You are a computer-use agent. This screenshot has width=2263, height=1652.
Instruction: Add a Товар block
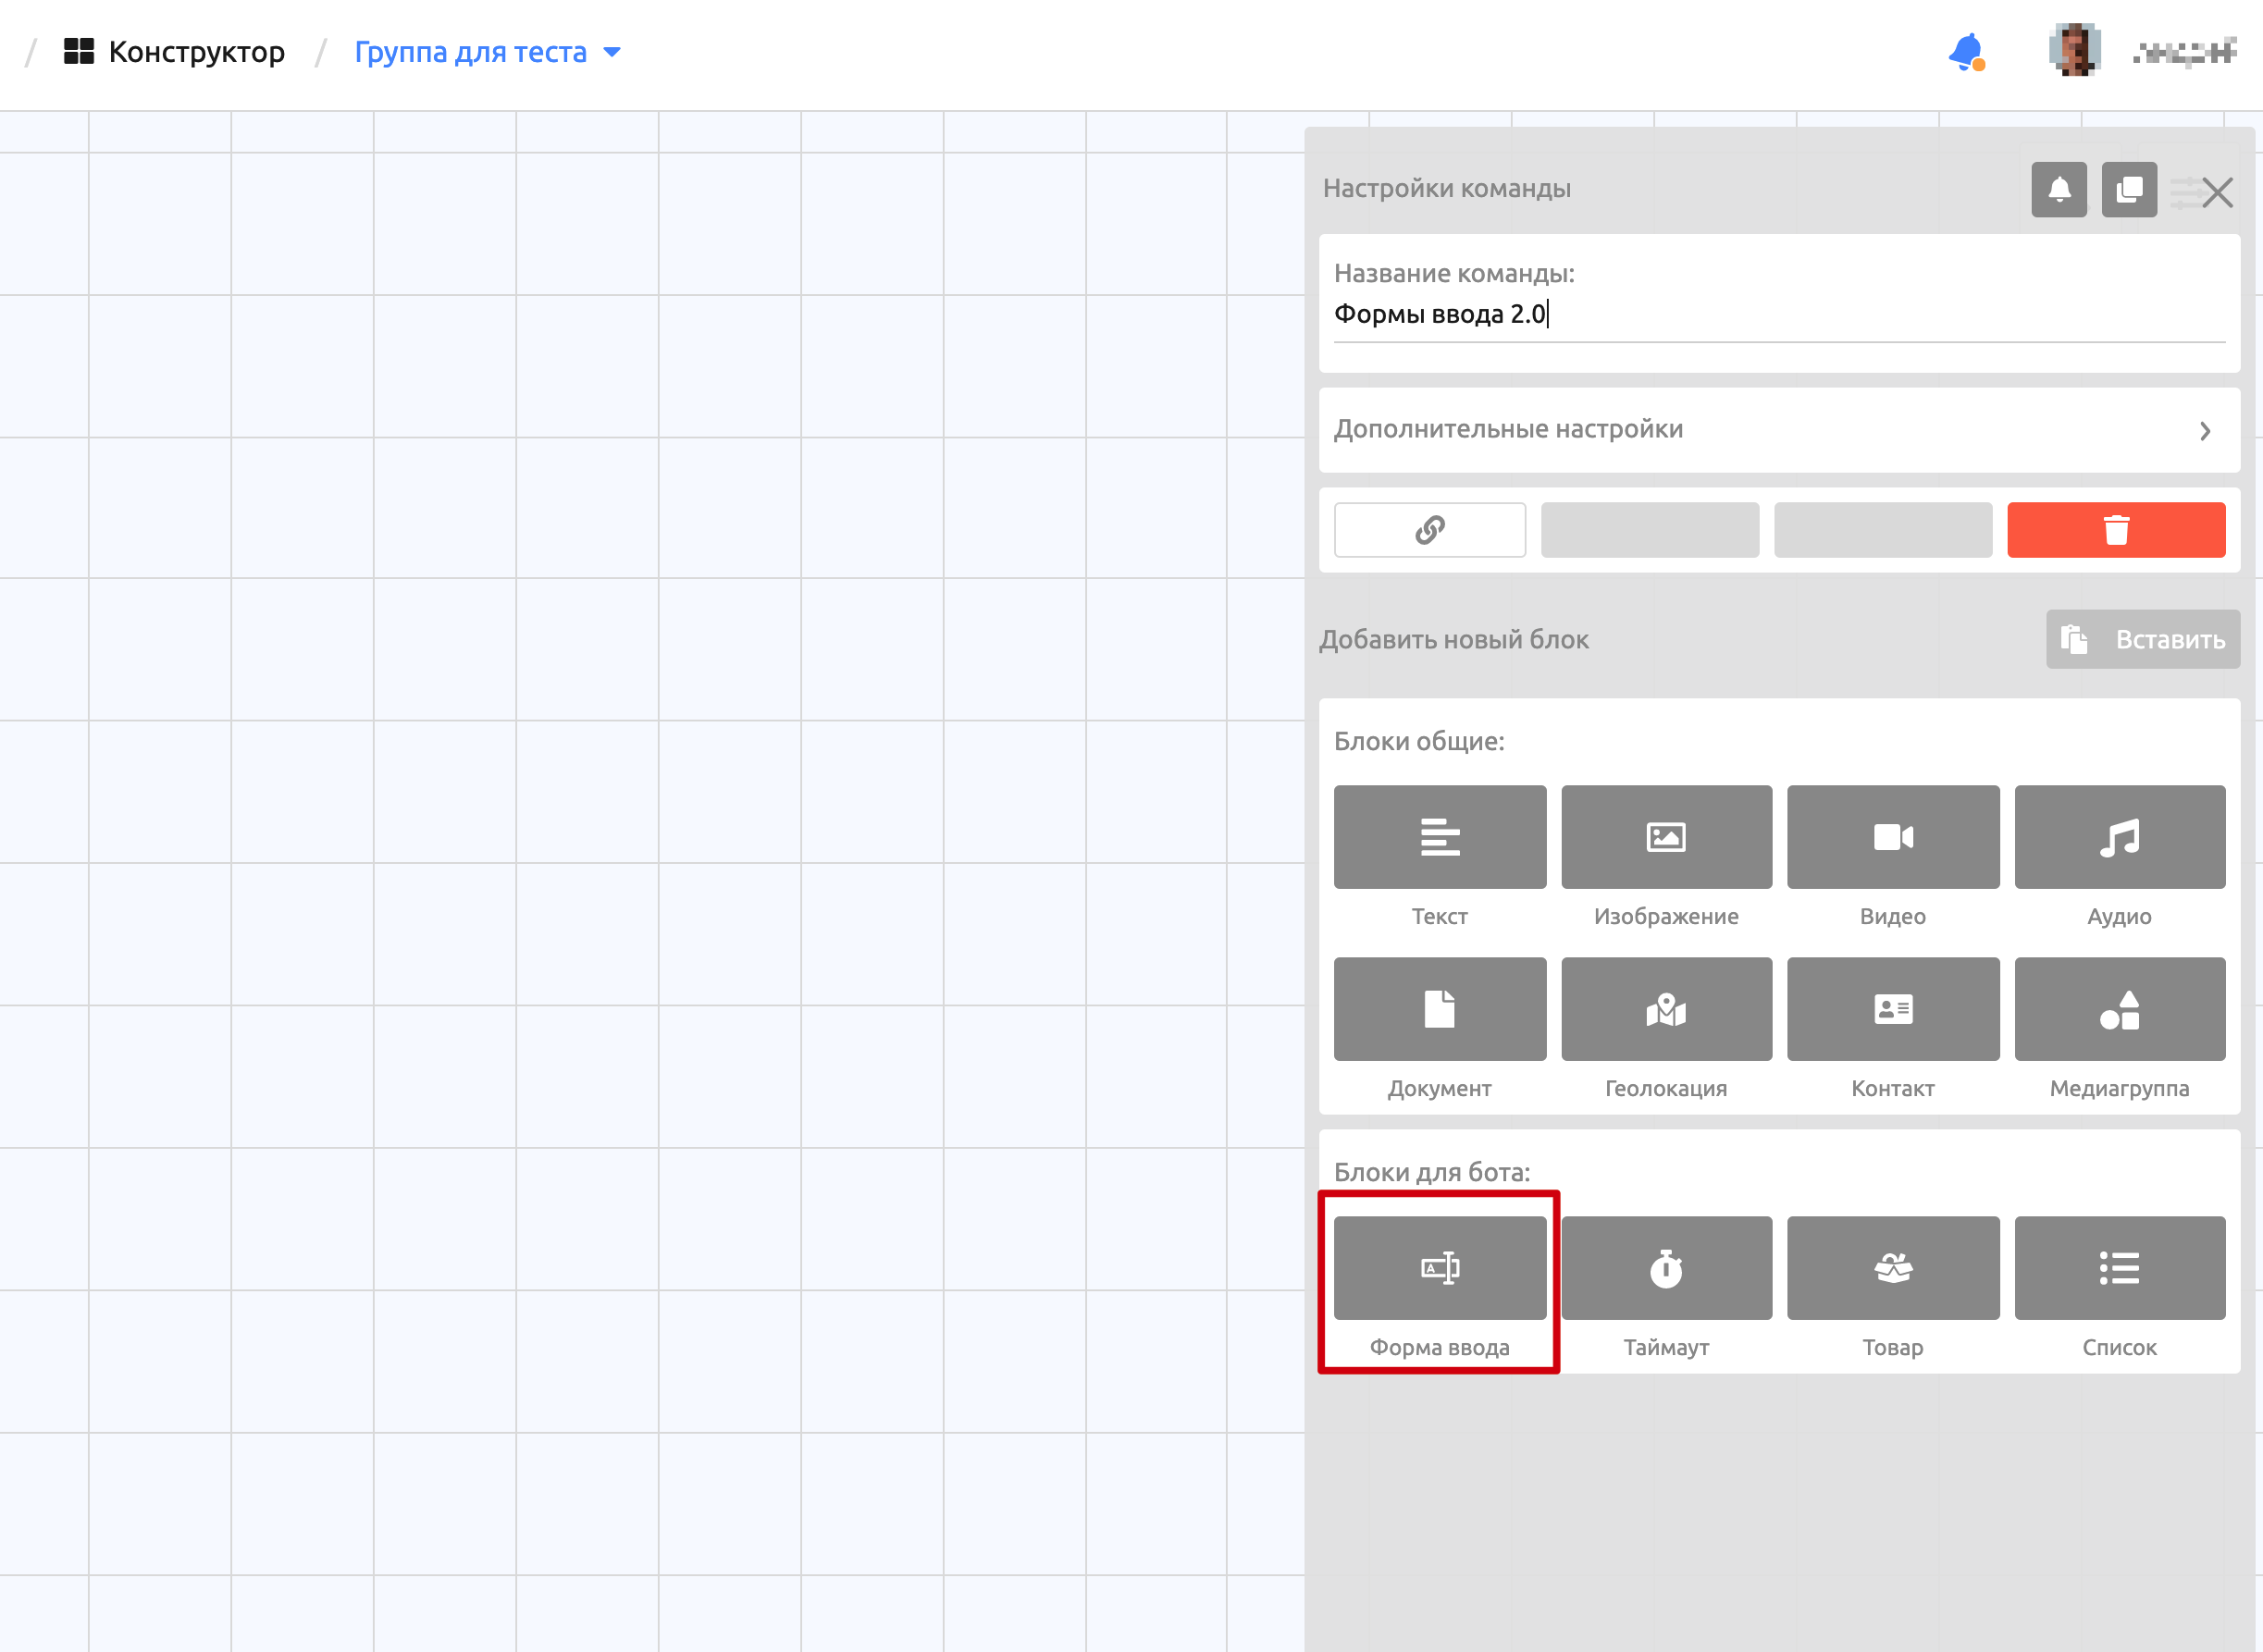[1893, 1267]
